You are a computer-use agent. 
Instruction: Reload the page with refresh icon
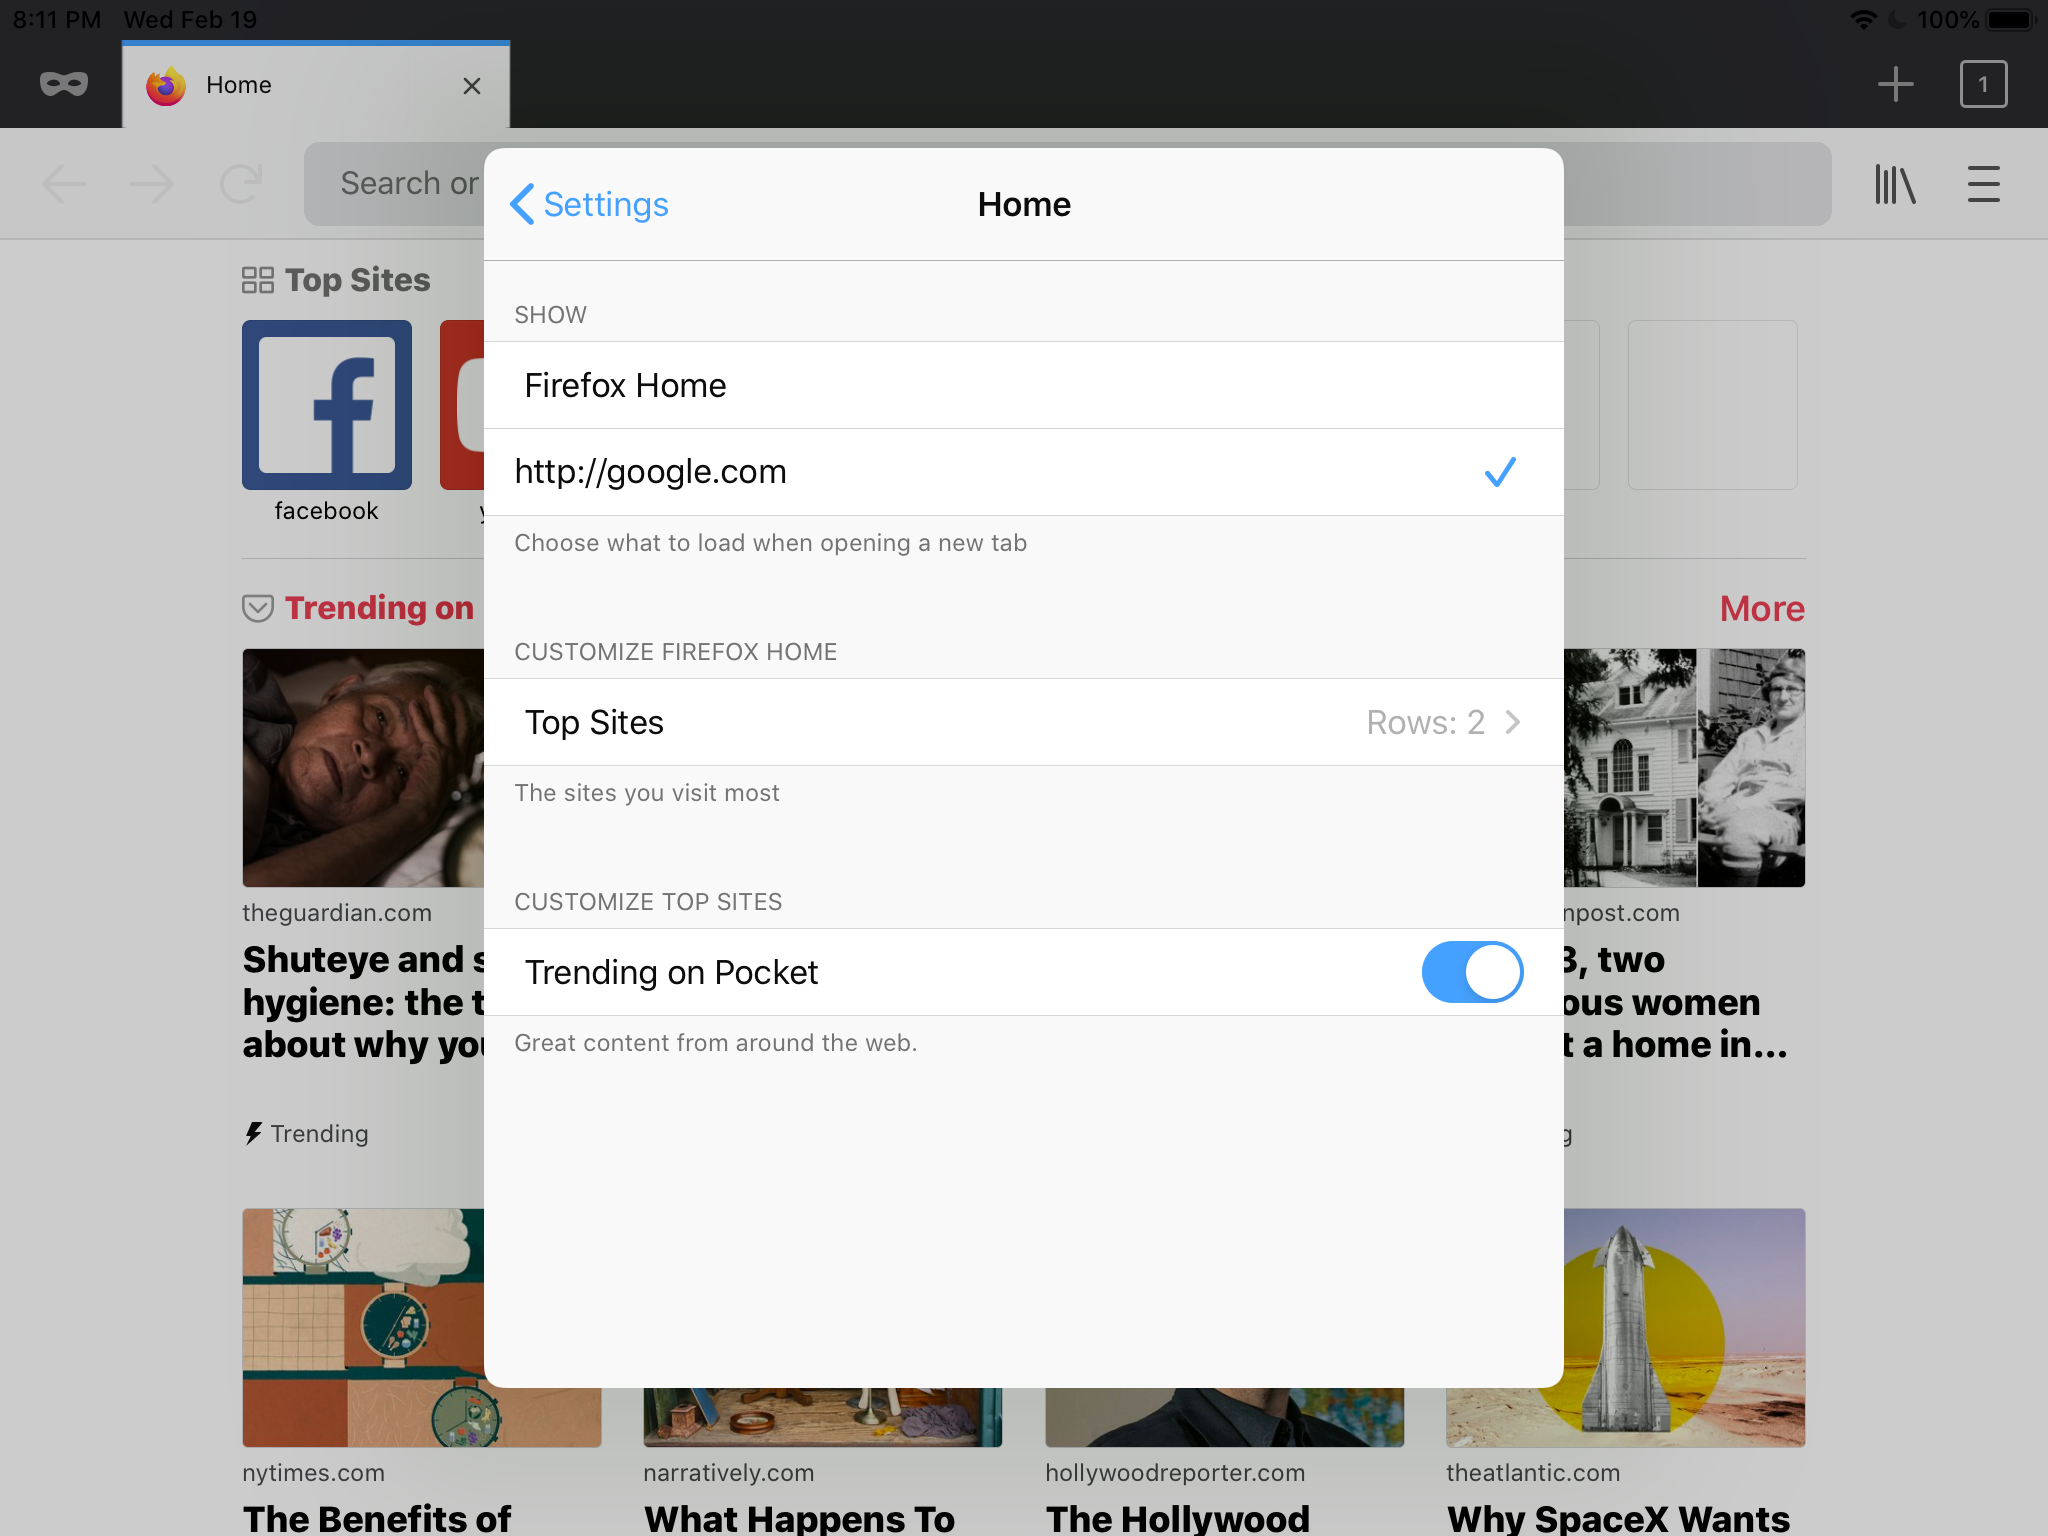241,184
